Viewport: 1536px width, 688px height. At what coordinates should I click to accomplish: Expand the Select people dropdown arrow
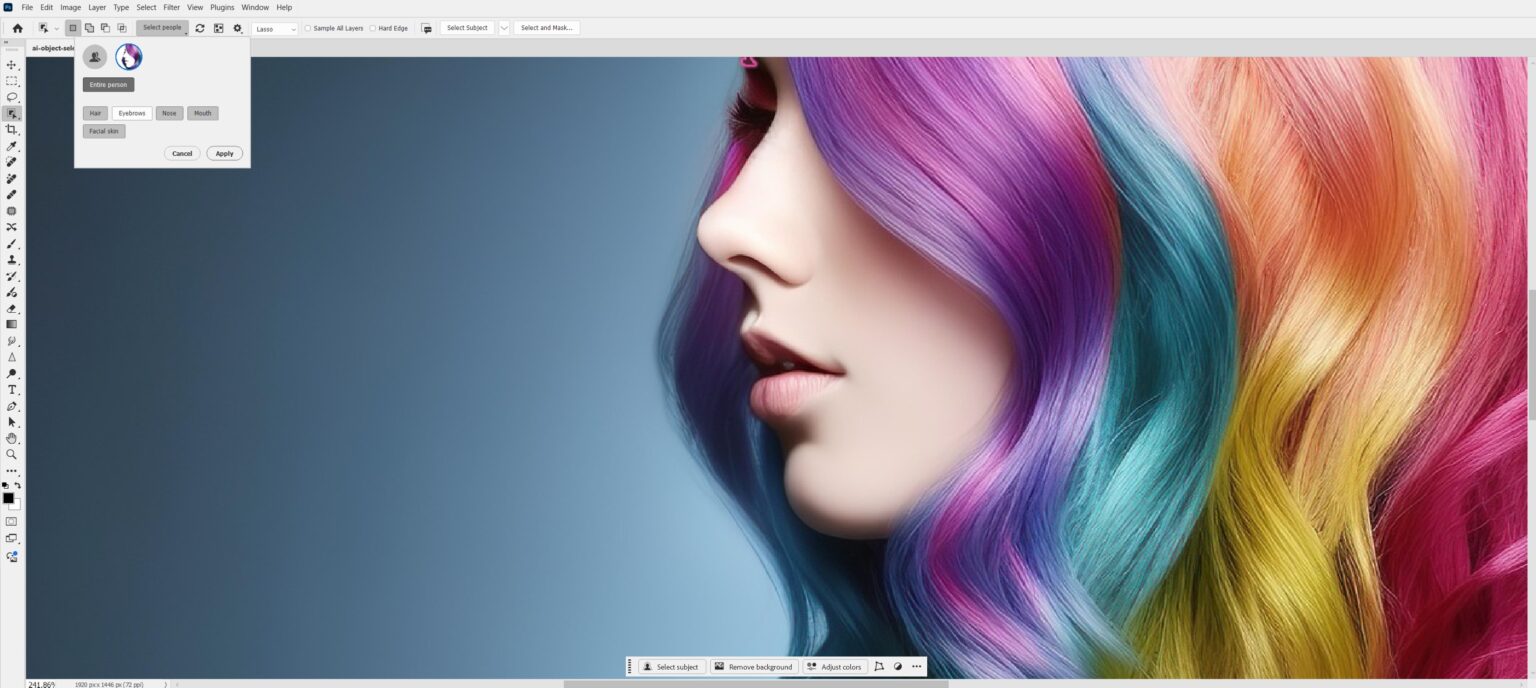[x=187, y=31]
